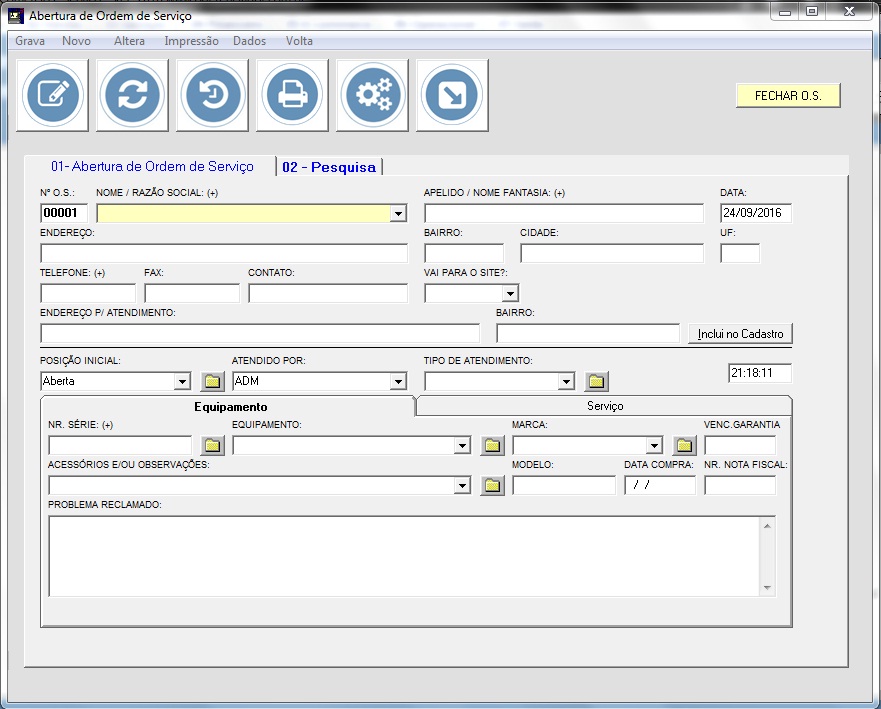
Task: Switch to the 02 - Pesquisa tab
Action: (x=329, y=167)
